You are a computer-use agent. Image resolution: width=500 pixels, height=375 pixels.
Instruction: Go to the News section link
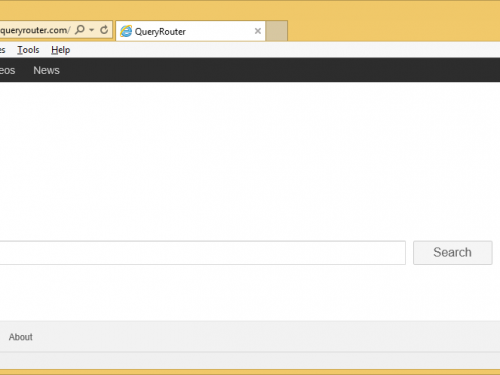click(46, 70)
